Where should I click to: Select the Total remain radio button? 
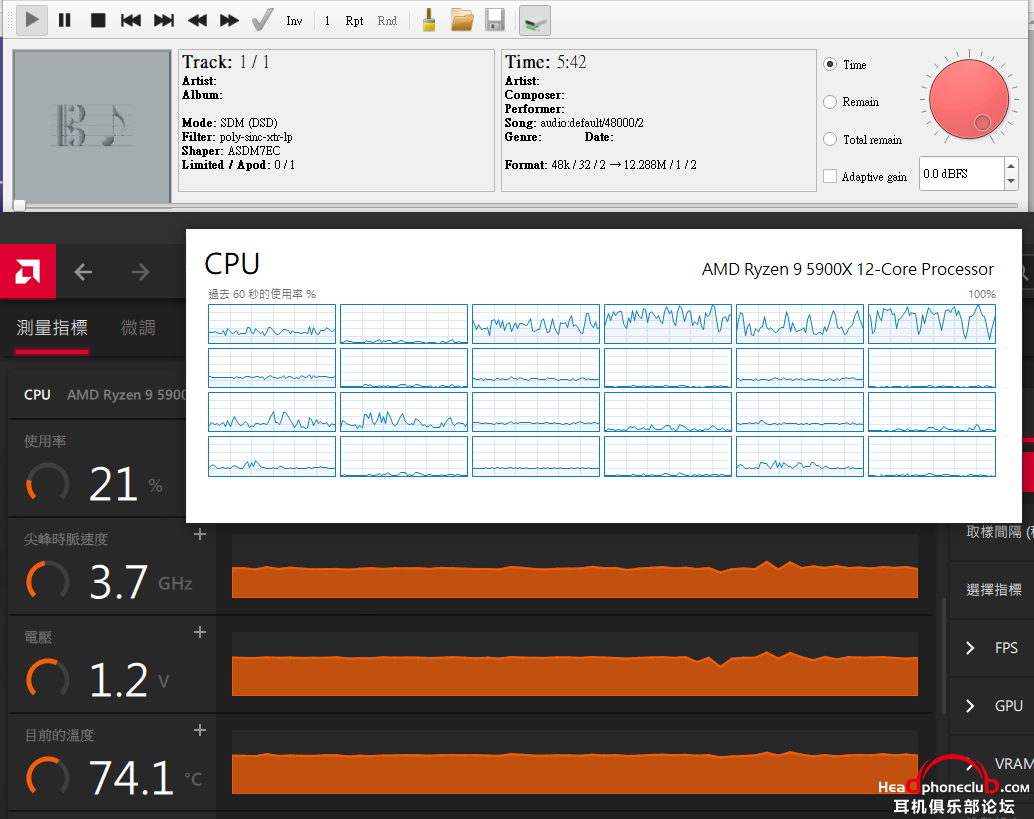[x=830, y=139]
